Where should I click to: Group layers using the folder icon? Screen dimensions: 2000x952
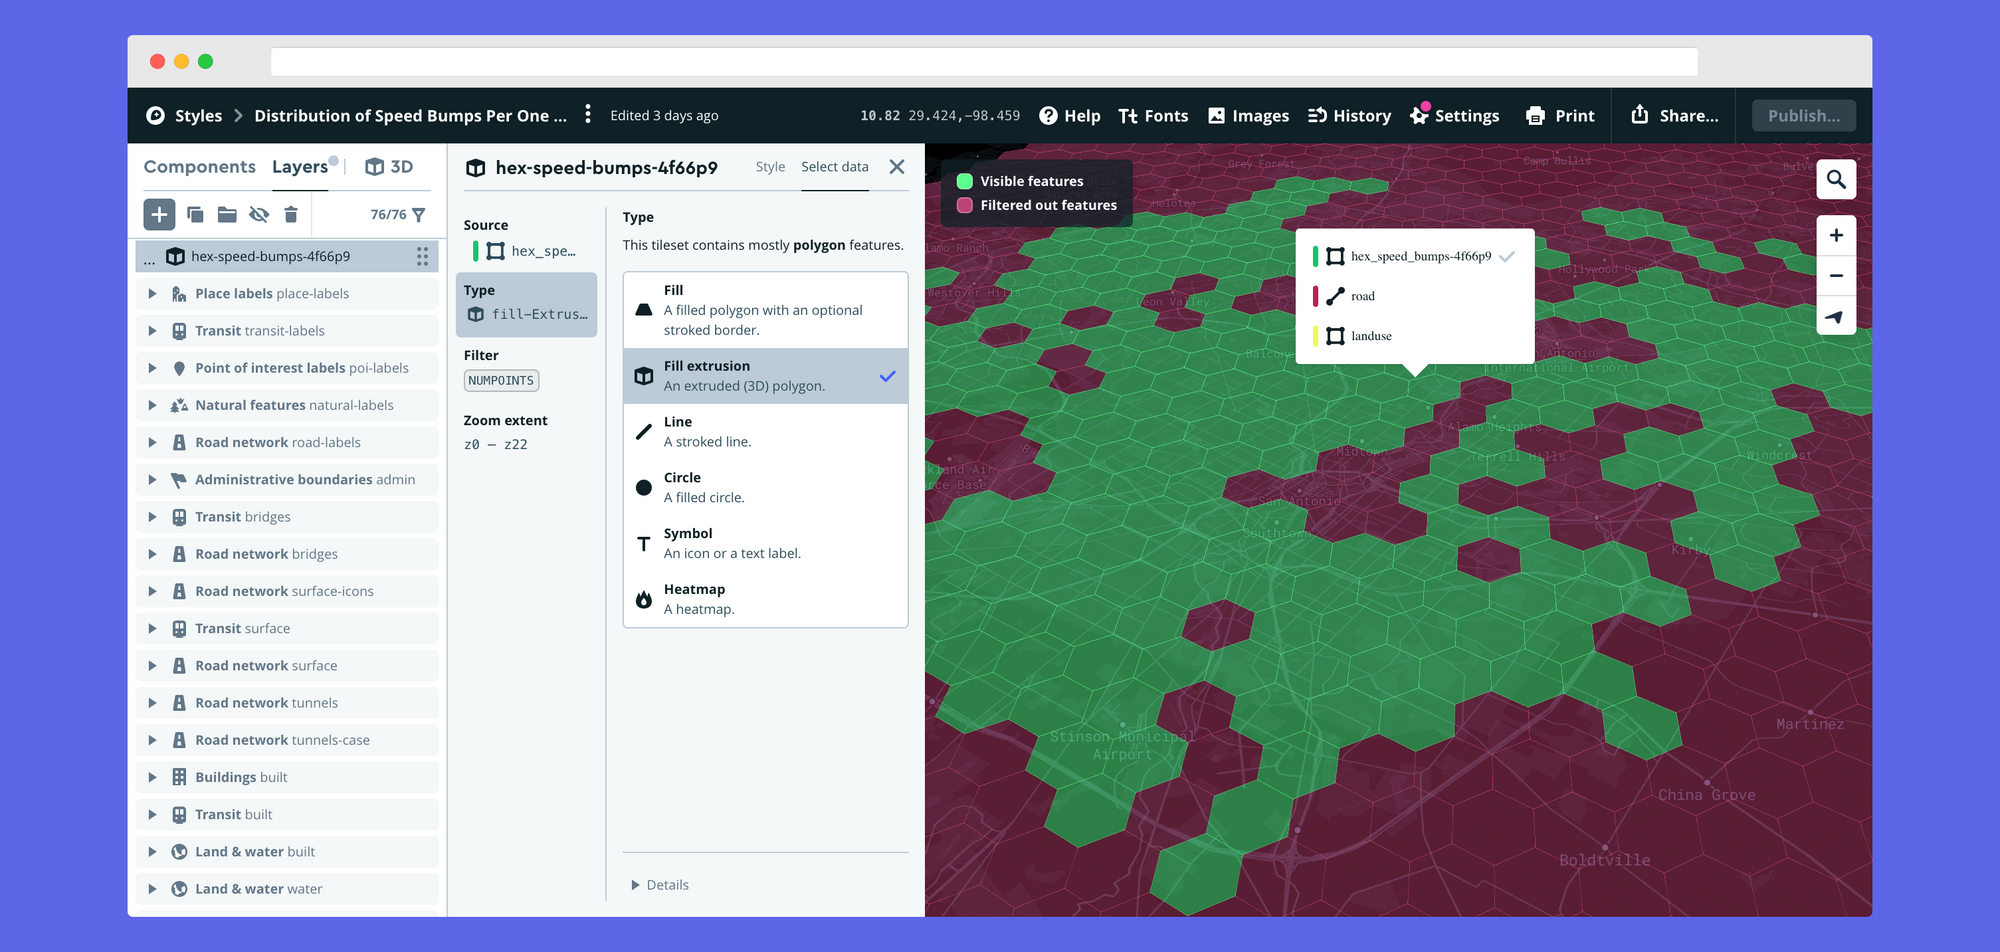point(227,215)
